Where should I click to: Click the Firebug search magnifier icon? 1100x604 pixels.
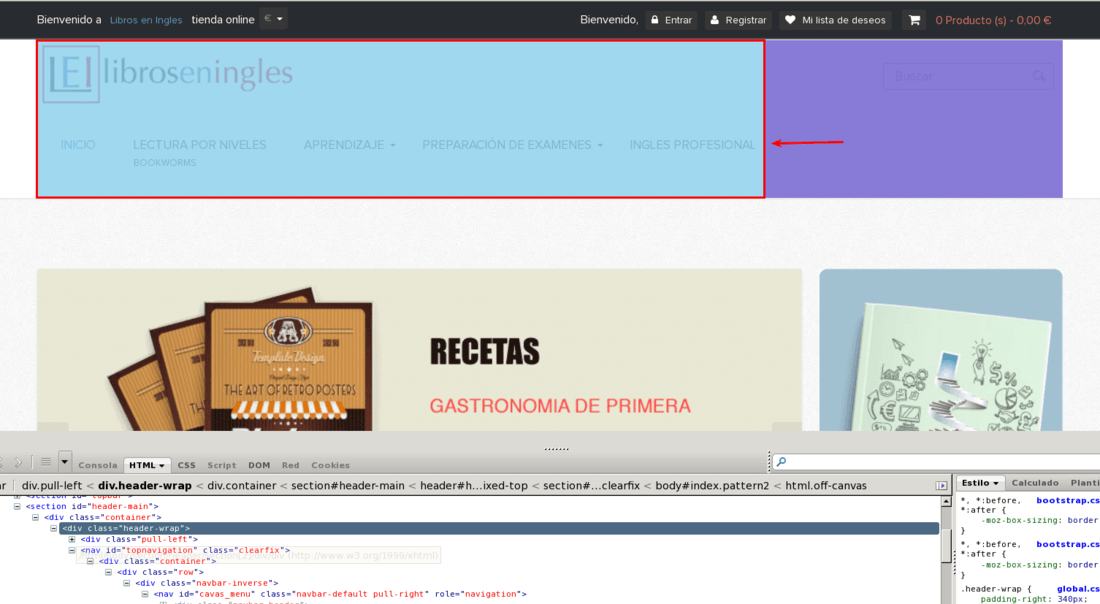[x=782, y=462]
